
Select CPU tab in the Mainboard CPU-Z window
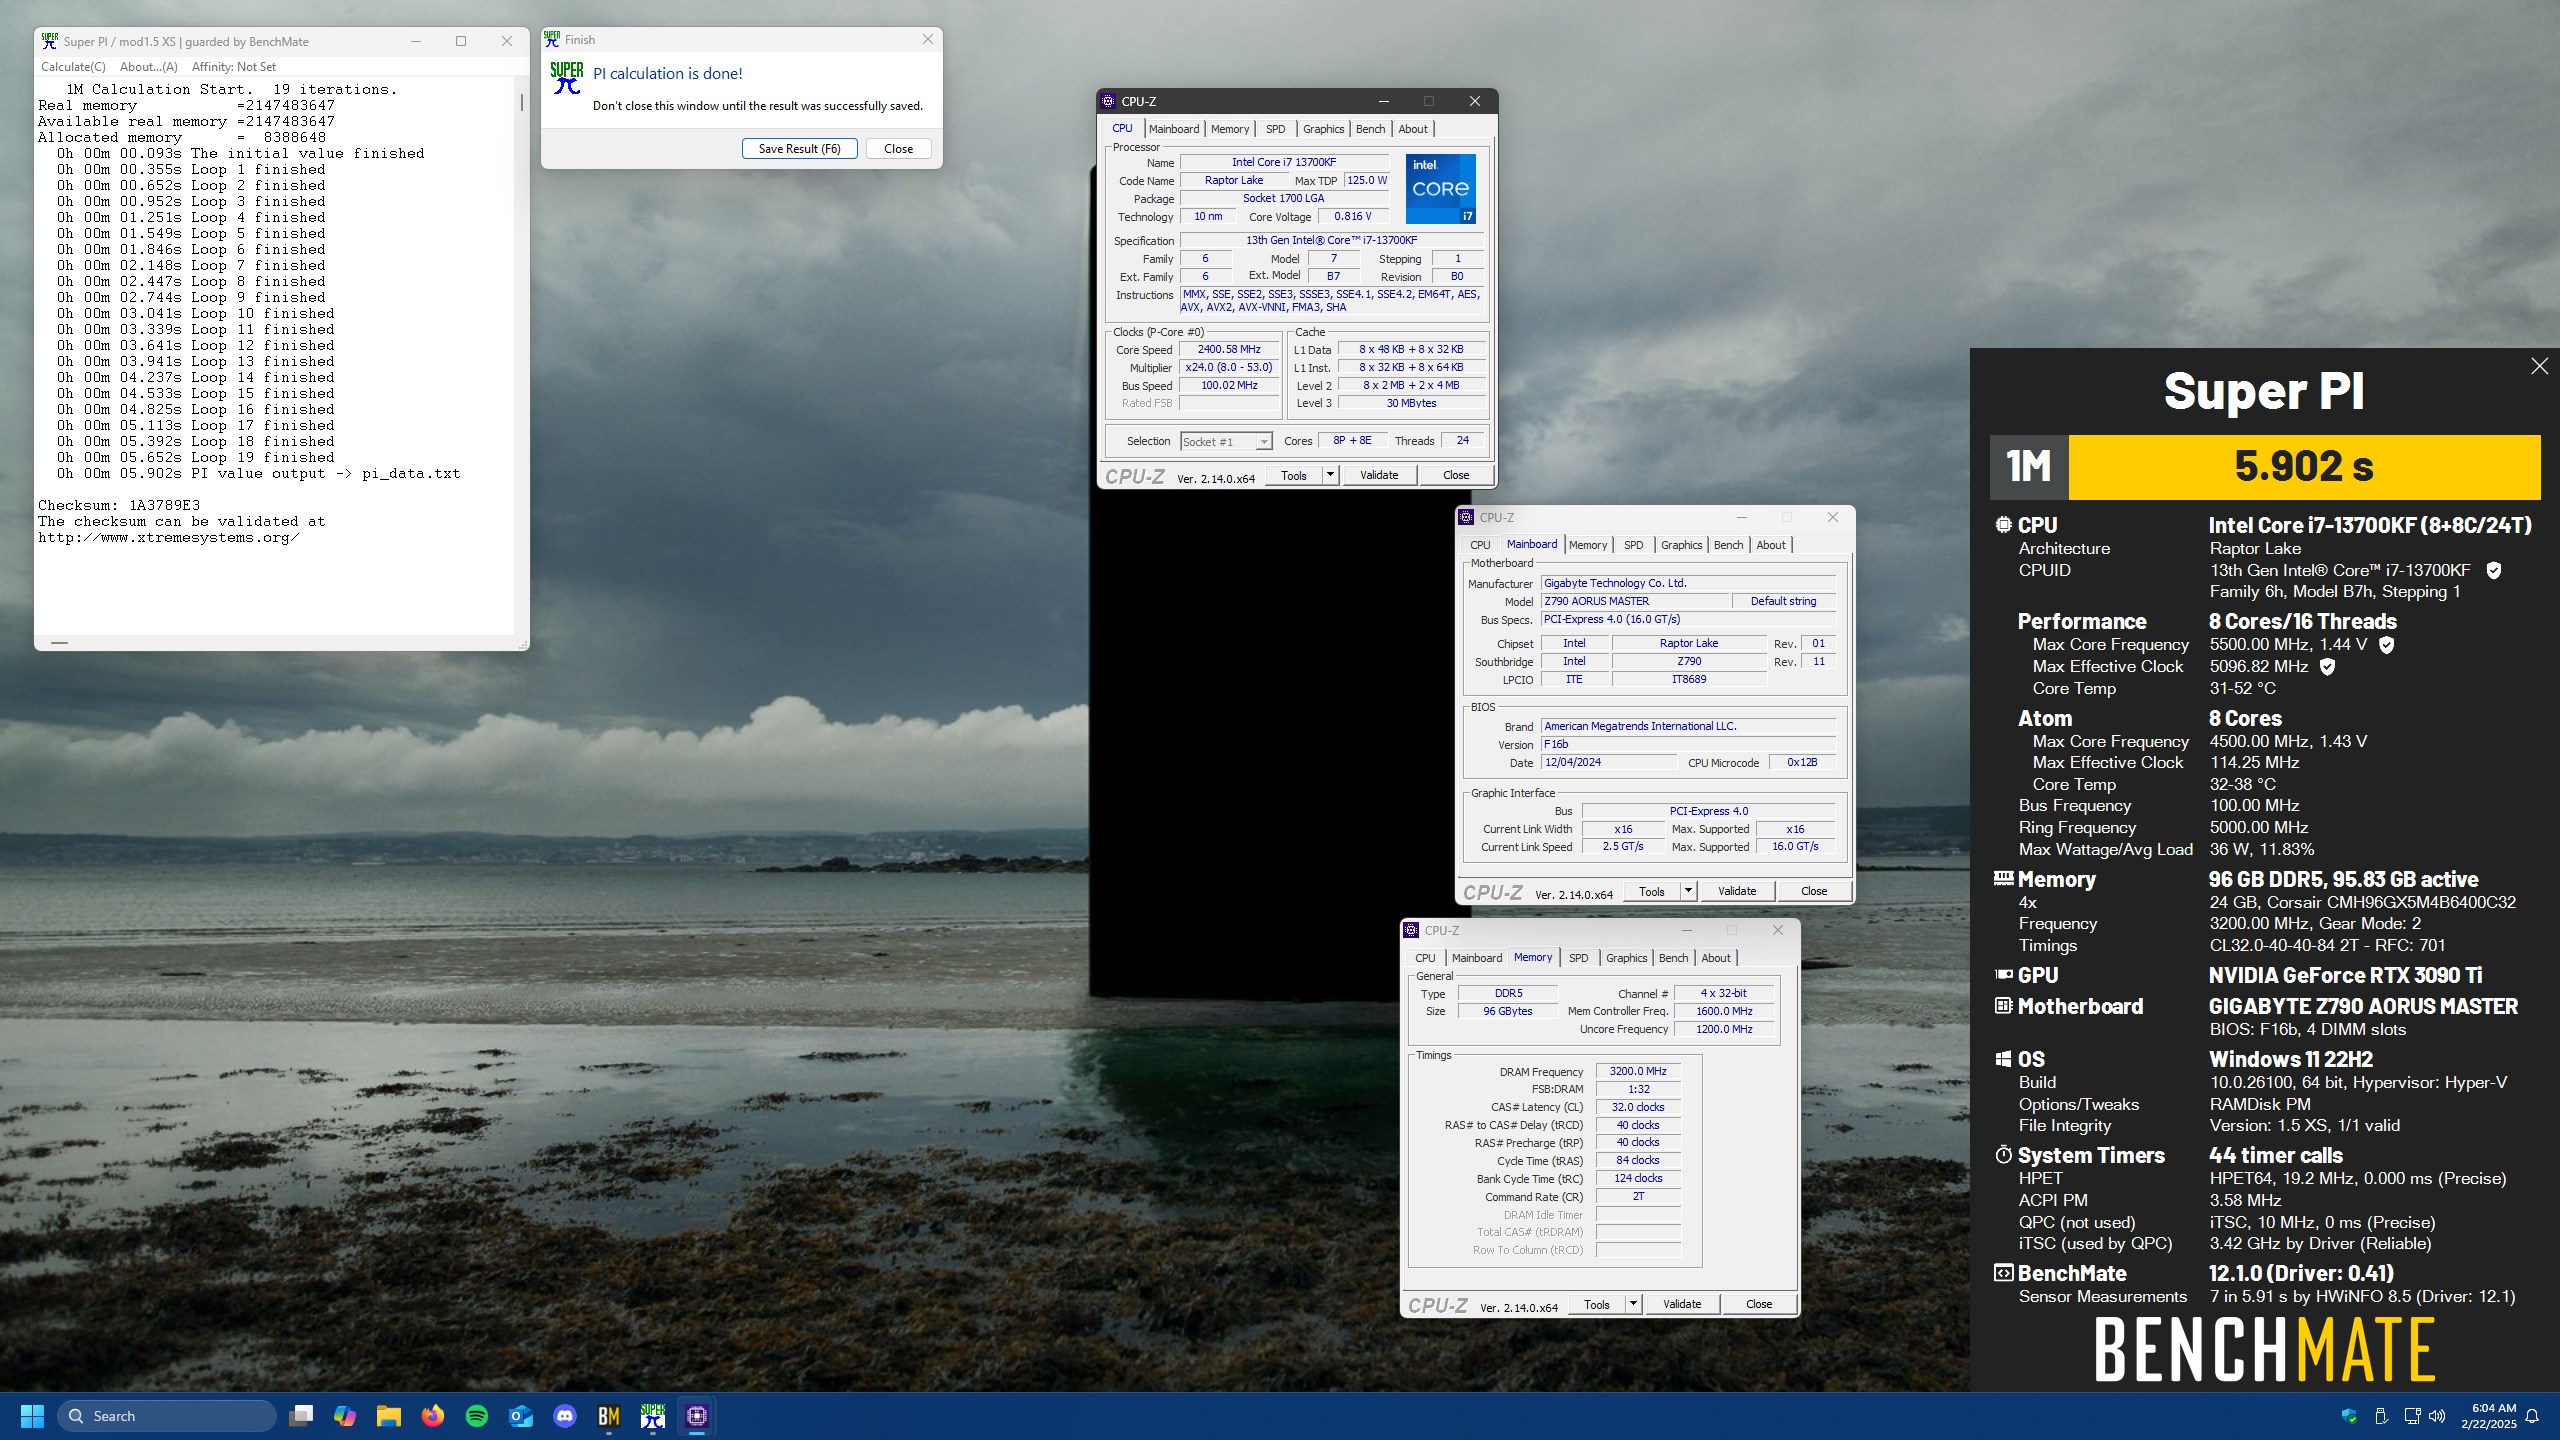click(x=1480, y=545)
